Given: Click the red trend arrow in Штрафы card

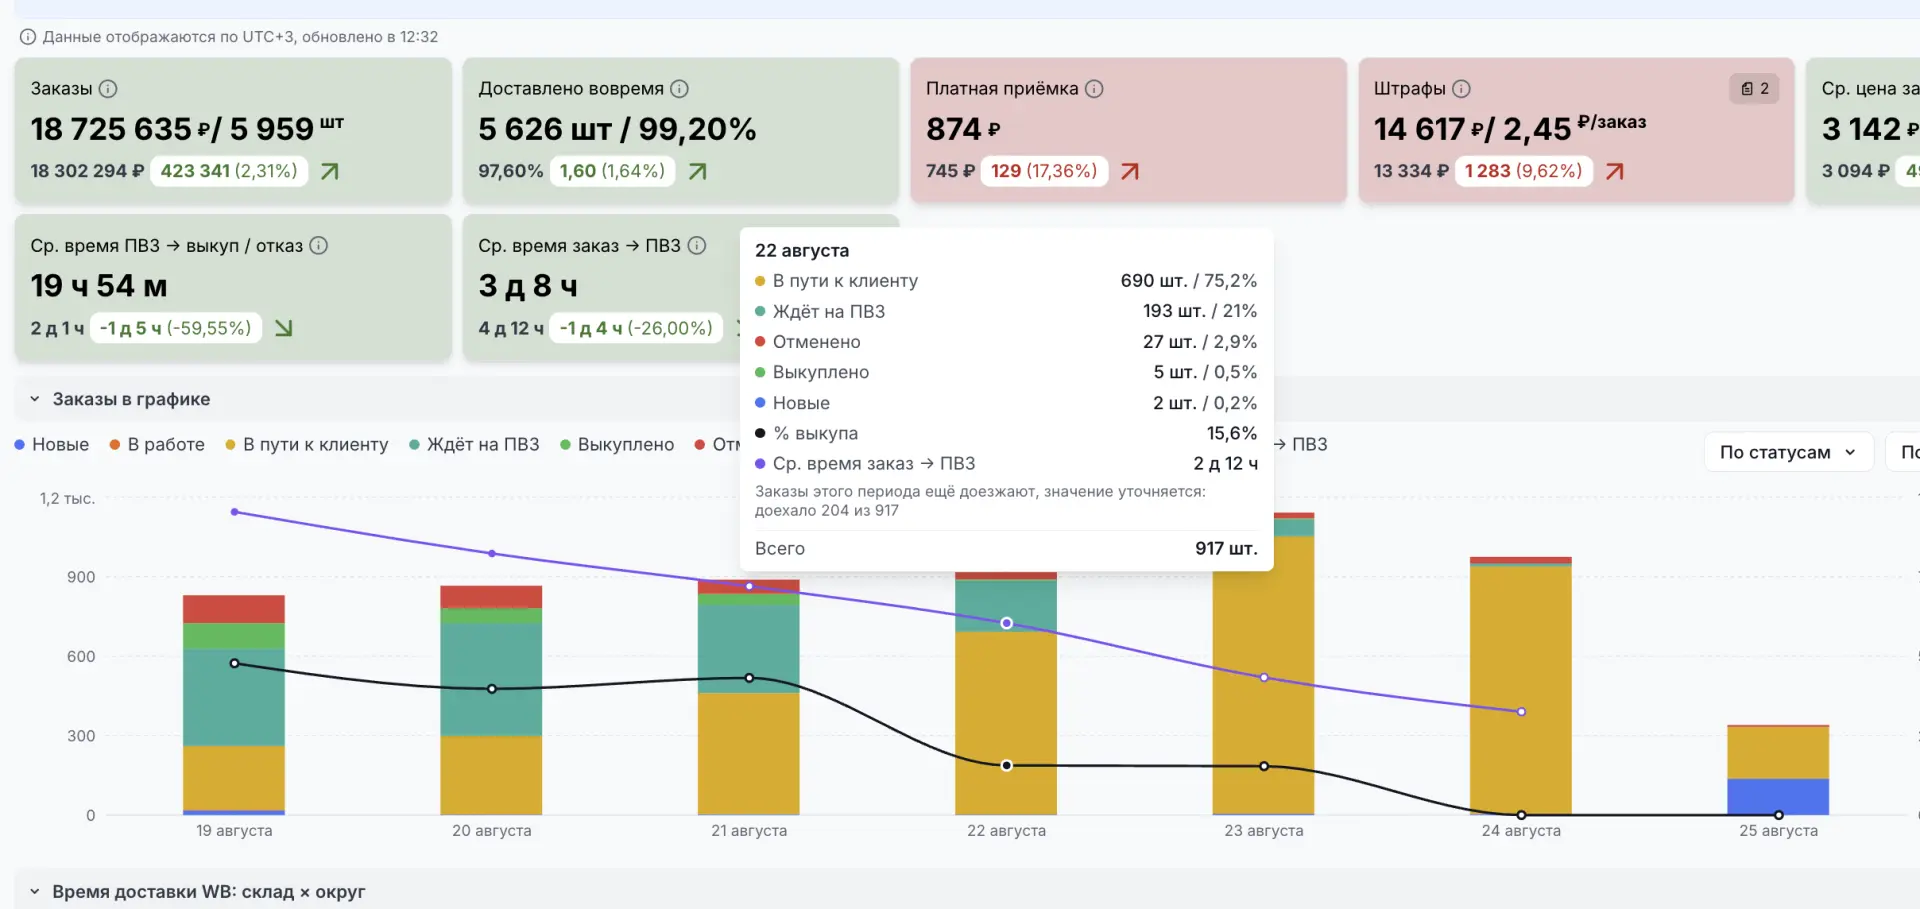Looking at the screenshot, I should [x=1614, y=172].
